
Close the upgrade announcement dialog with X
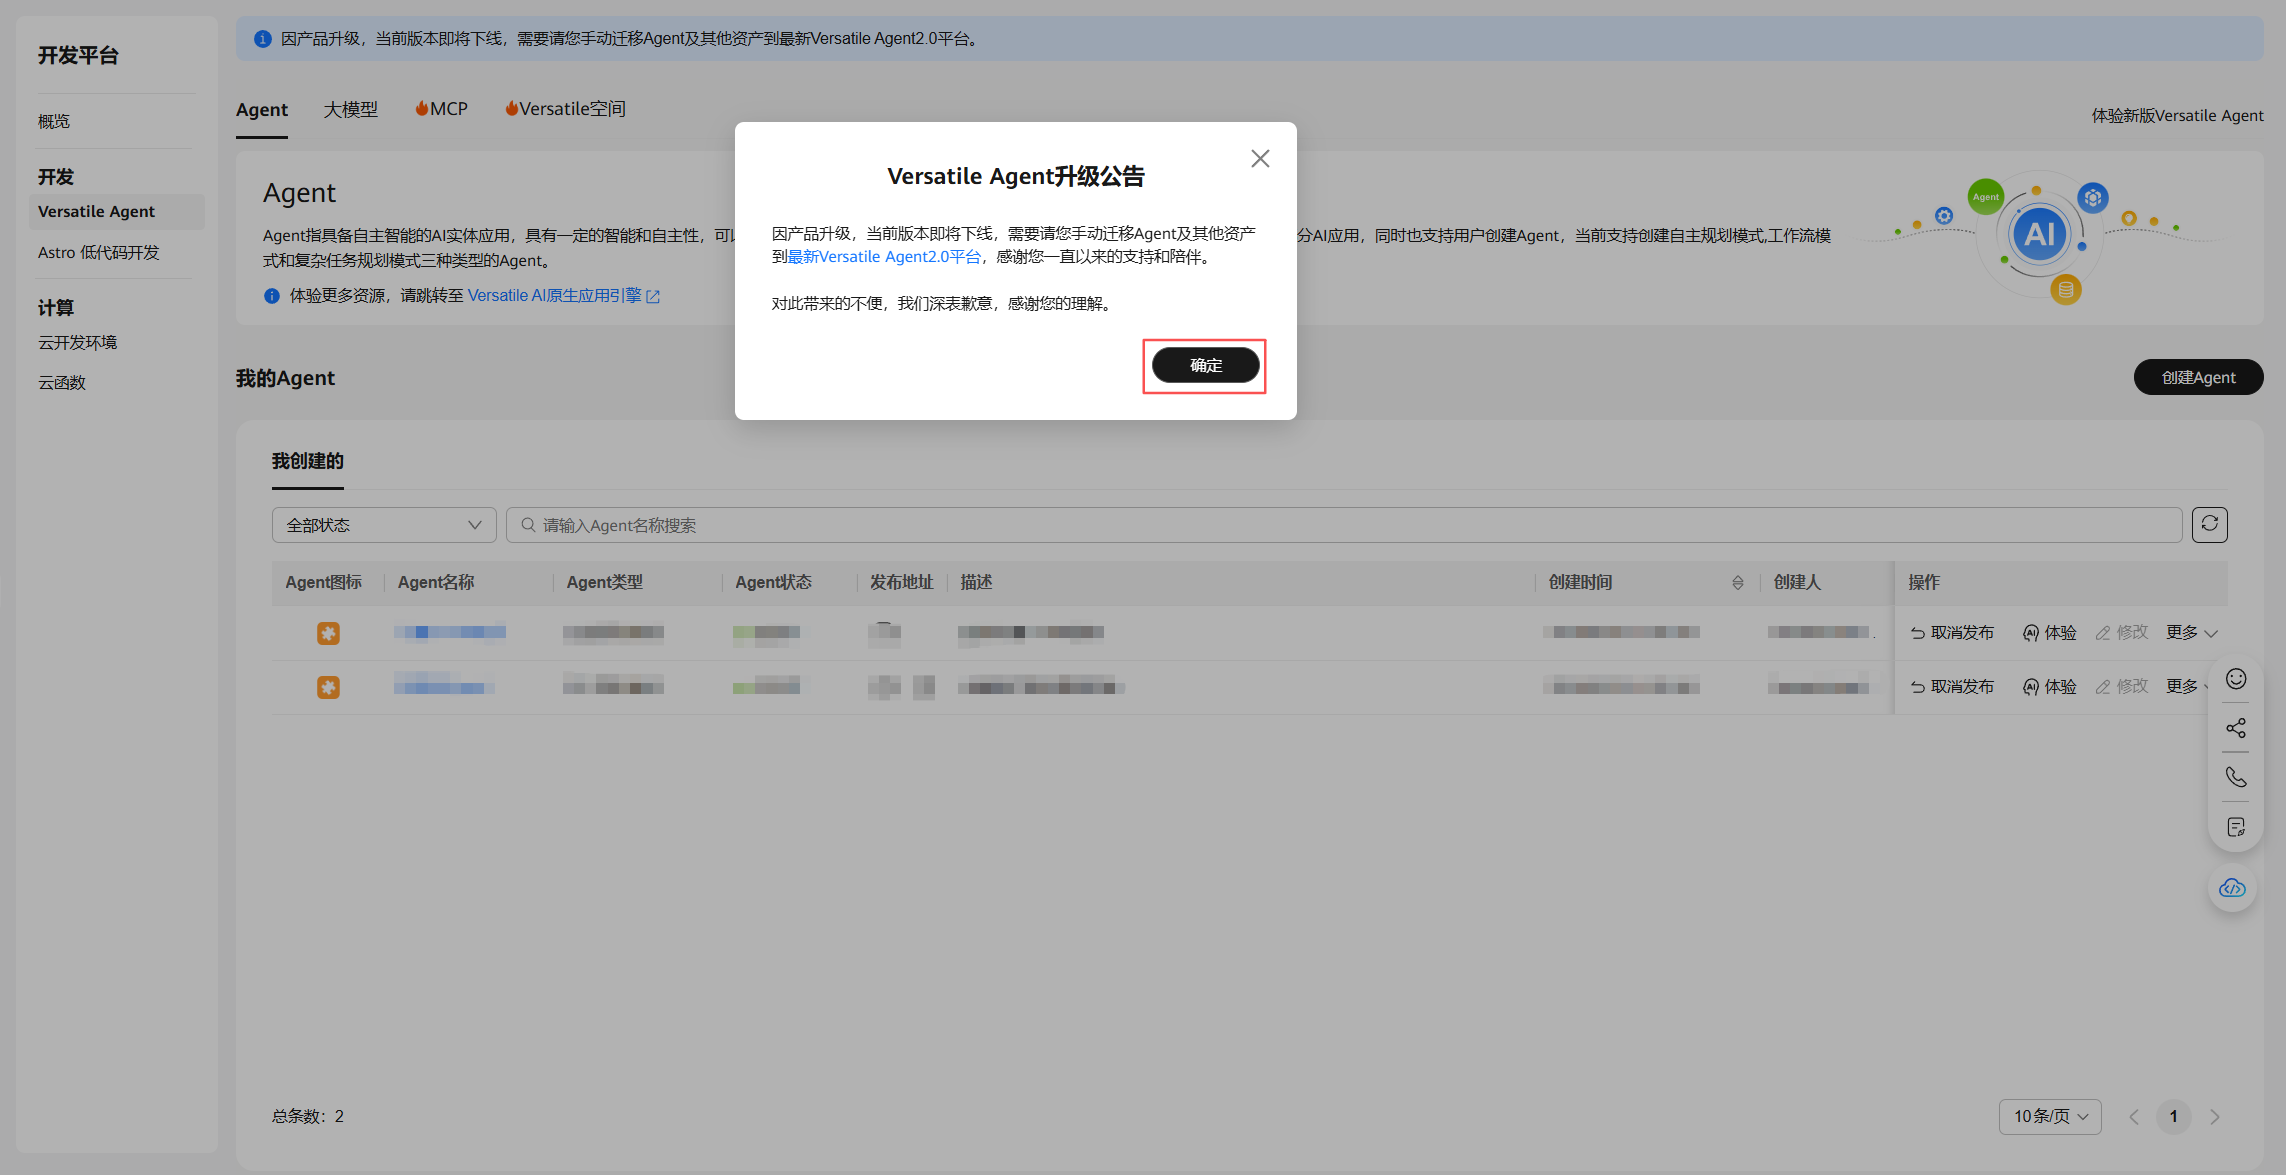click(x=1260, y=159)
